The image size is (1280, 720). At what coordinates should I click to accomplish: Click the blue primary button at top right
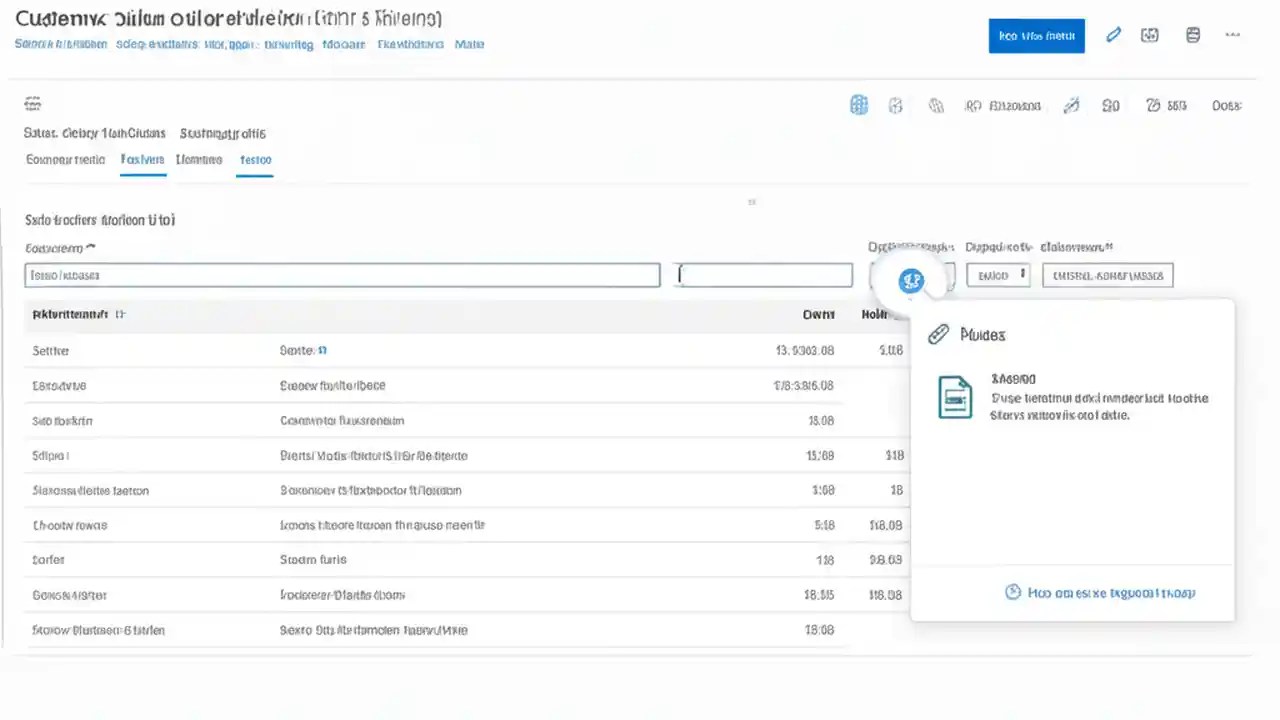(1036, 35)
